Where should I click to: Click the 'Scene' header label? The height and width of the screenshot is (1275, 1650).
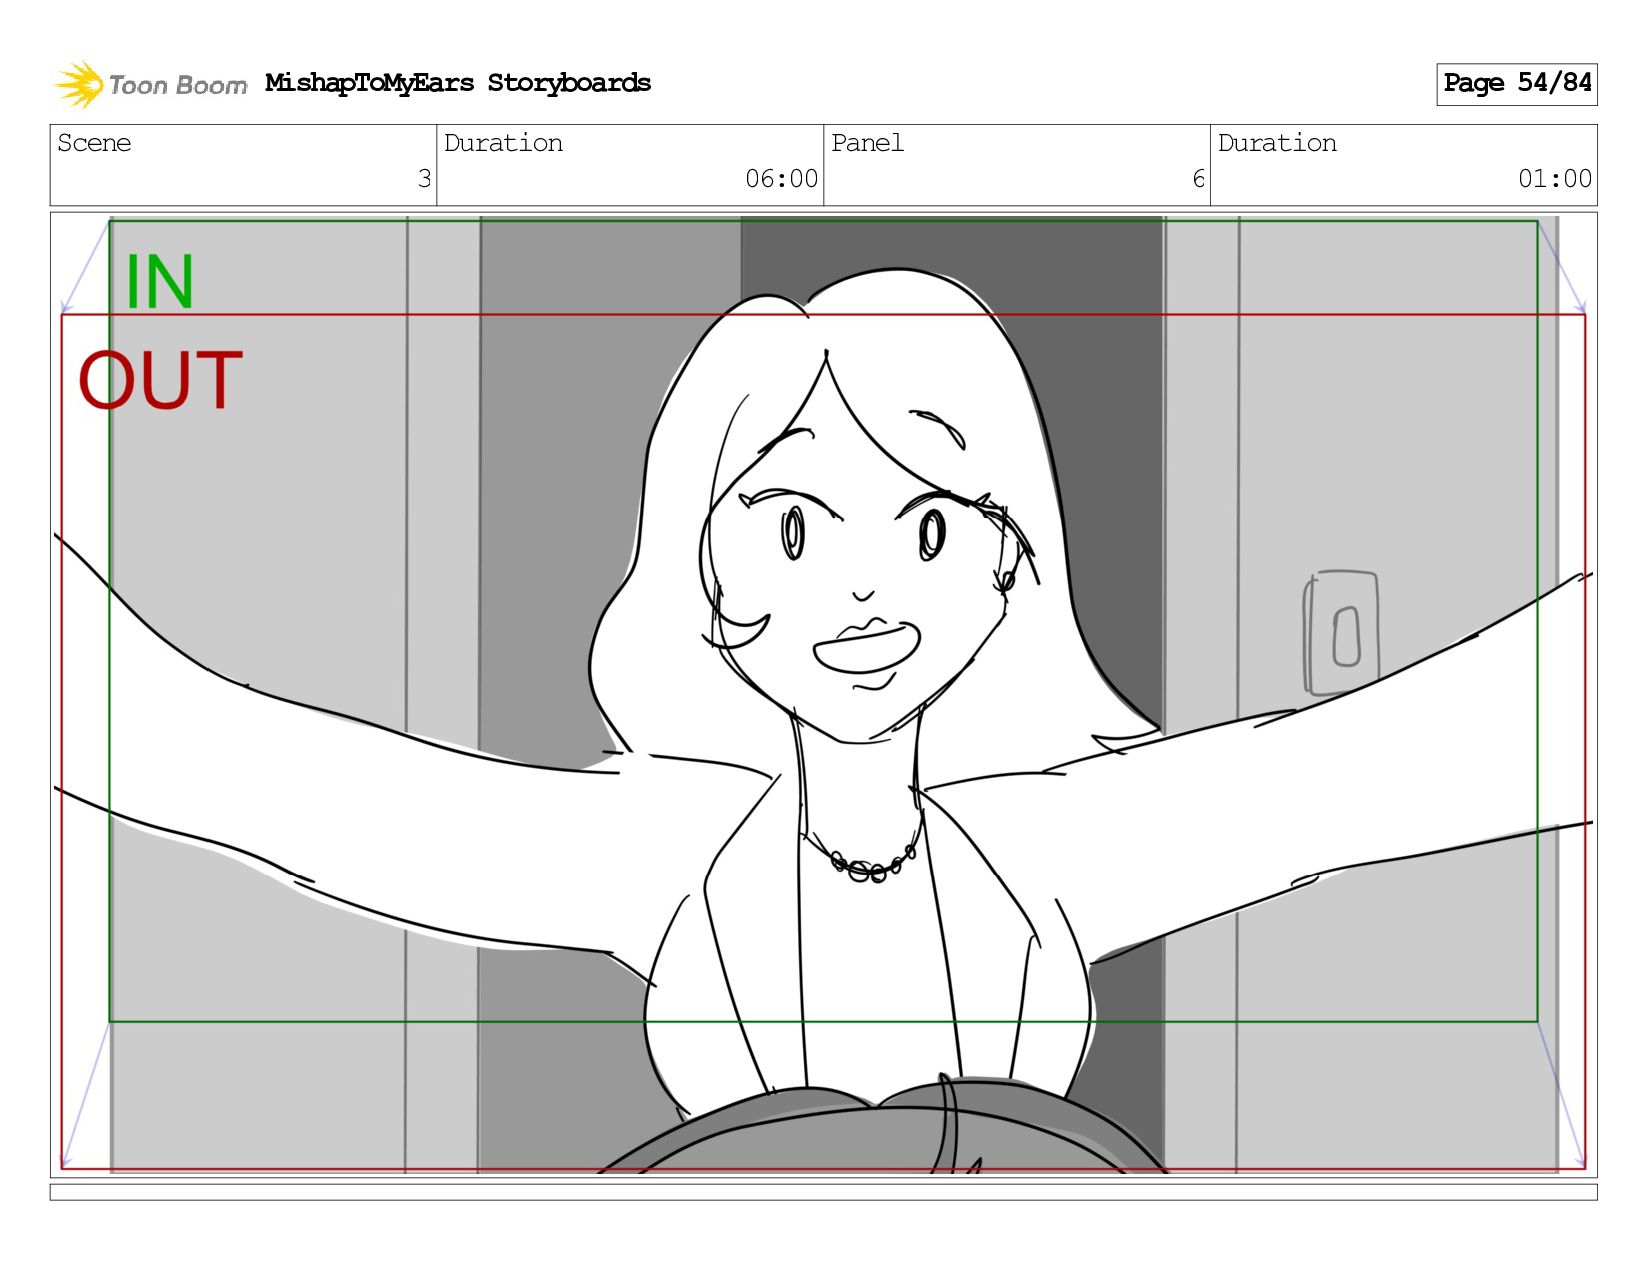94,143
